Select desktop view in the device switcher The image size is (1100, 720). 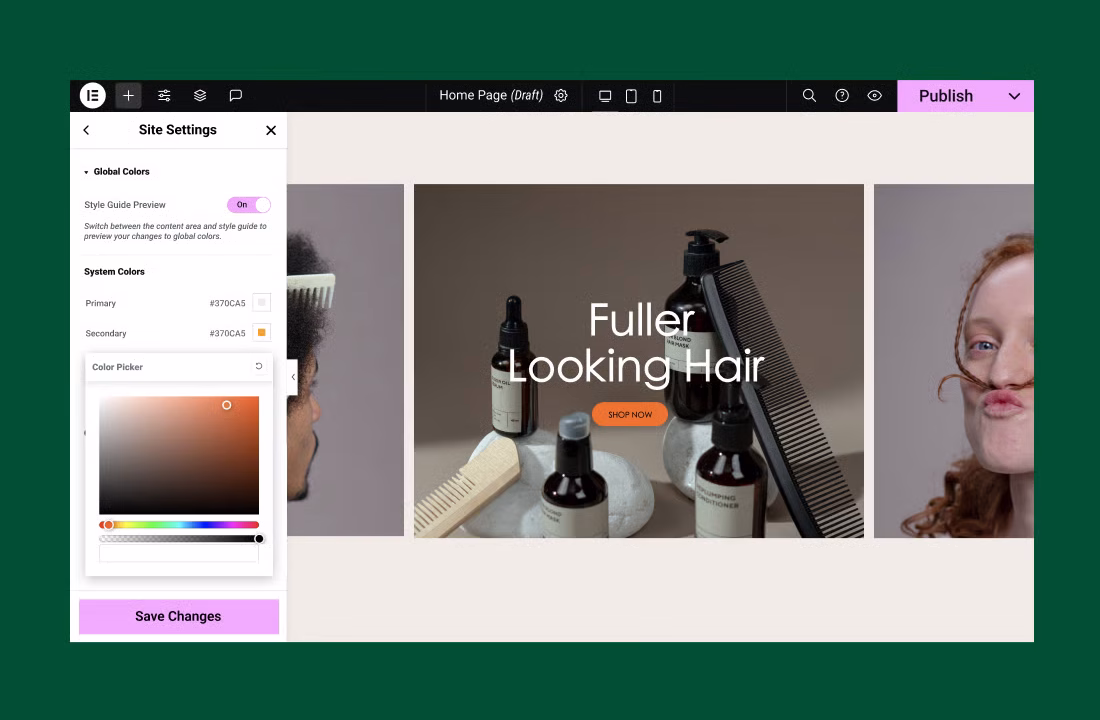click(x=605, y=95)
